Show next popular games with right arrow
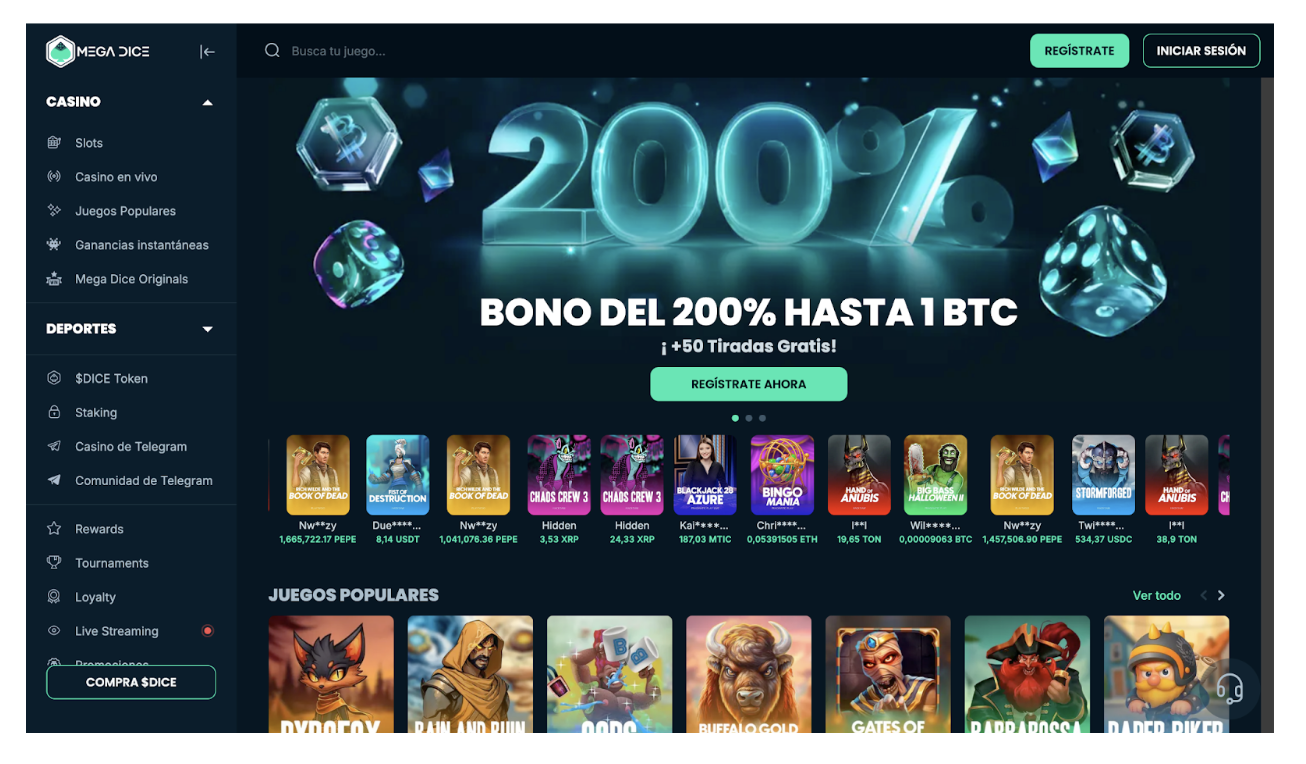This screenshot has width=1306, height=764. [1221, 595]
